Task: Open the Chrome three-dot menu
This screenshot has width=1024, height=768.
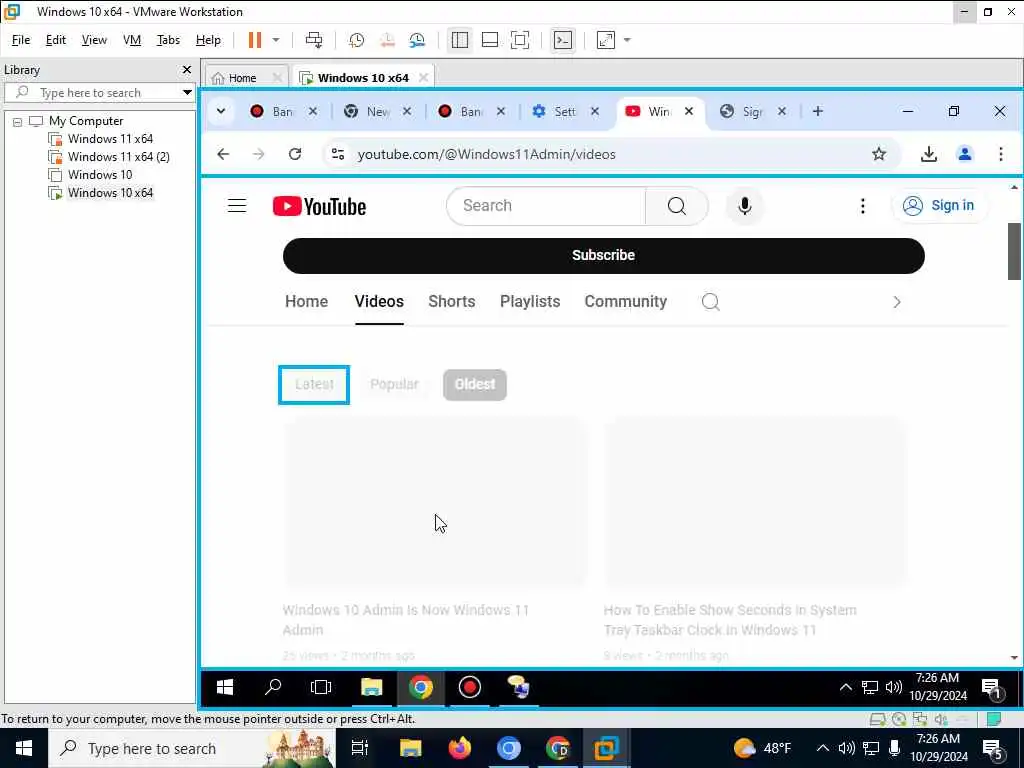Action: (x=1000, y=154)
